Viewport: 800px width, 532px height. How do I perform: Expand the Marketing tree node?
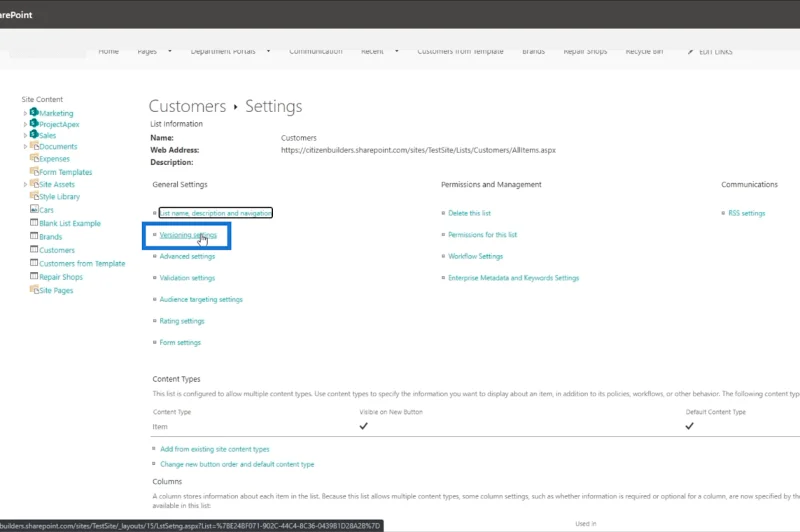tap(25, 113)
